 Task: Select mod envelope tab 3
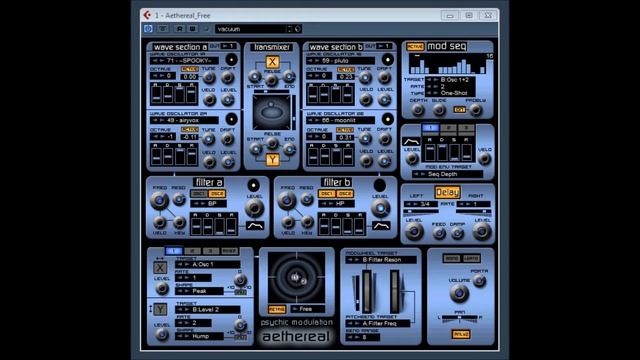pyautogui.click(x=466, y=128)
